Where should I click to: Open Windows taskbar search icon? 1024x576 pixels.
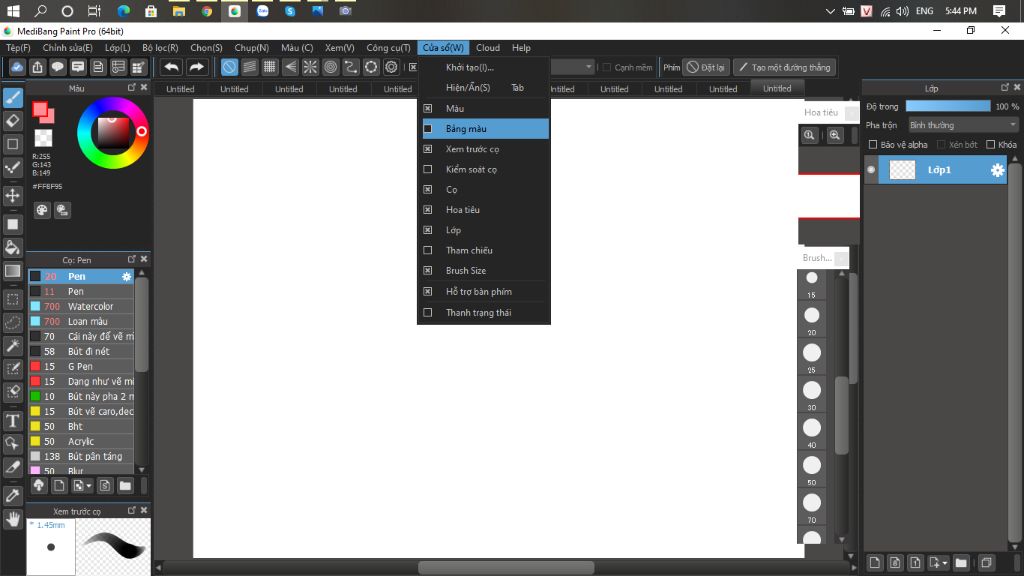point(40,11)
